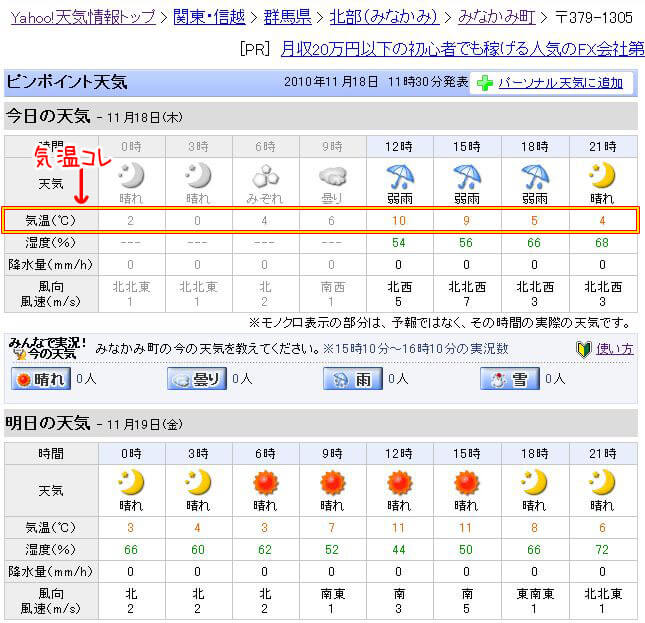Click the パーソナル天気に追加 link
This screenshot has width=645, height=623.
coord(560,83)
